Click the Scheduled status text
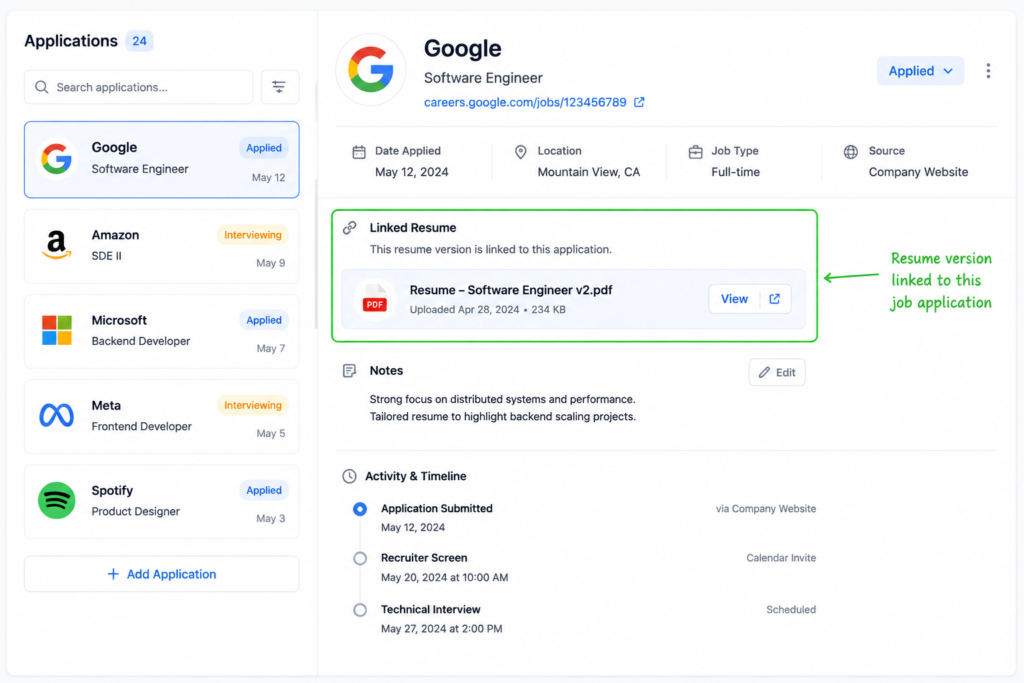 pyautogui.click(x=791, y=609)
